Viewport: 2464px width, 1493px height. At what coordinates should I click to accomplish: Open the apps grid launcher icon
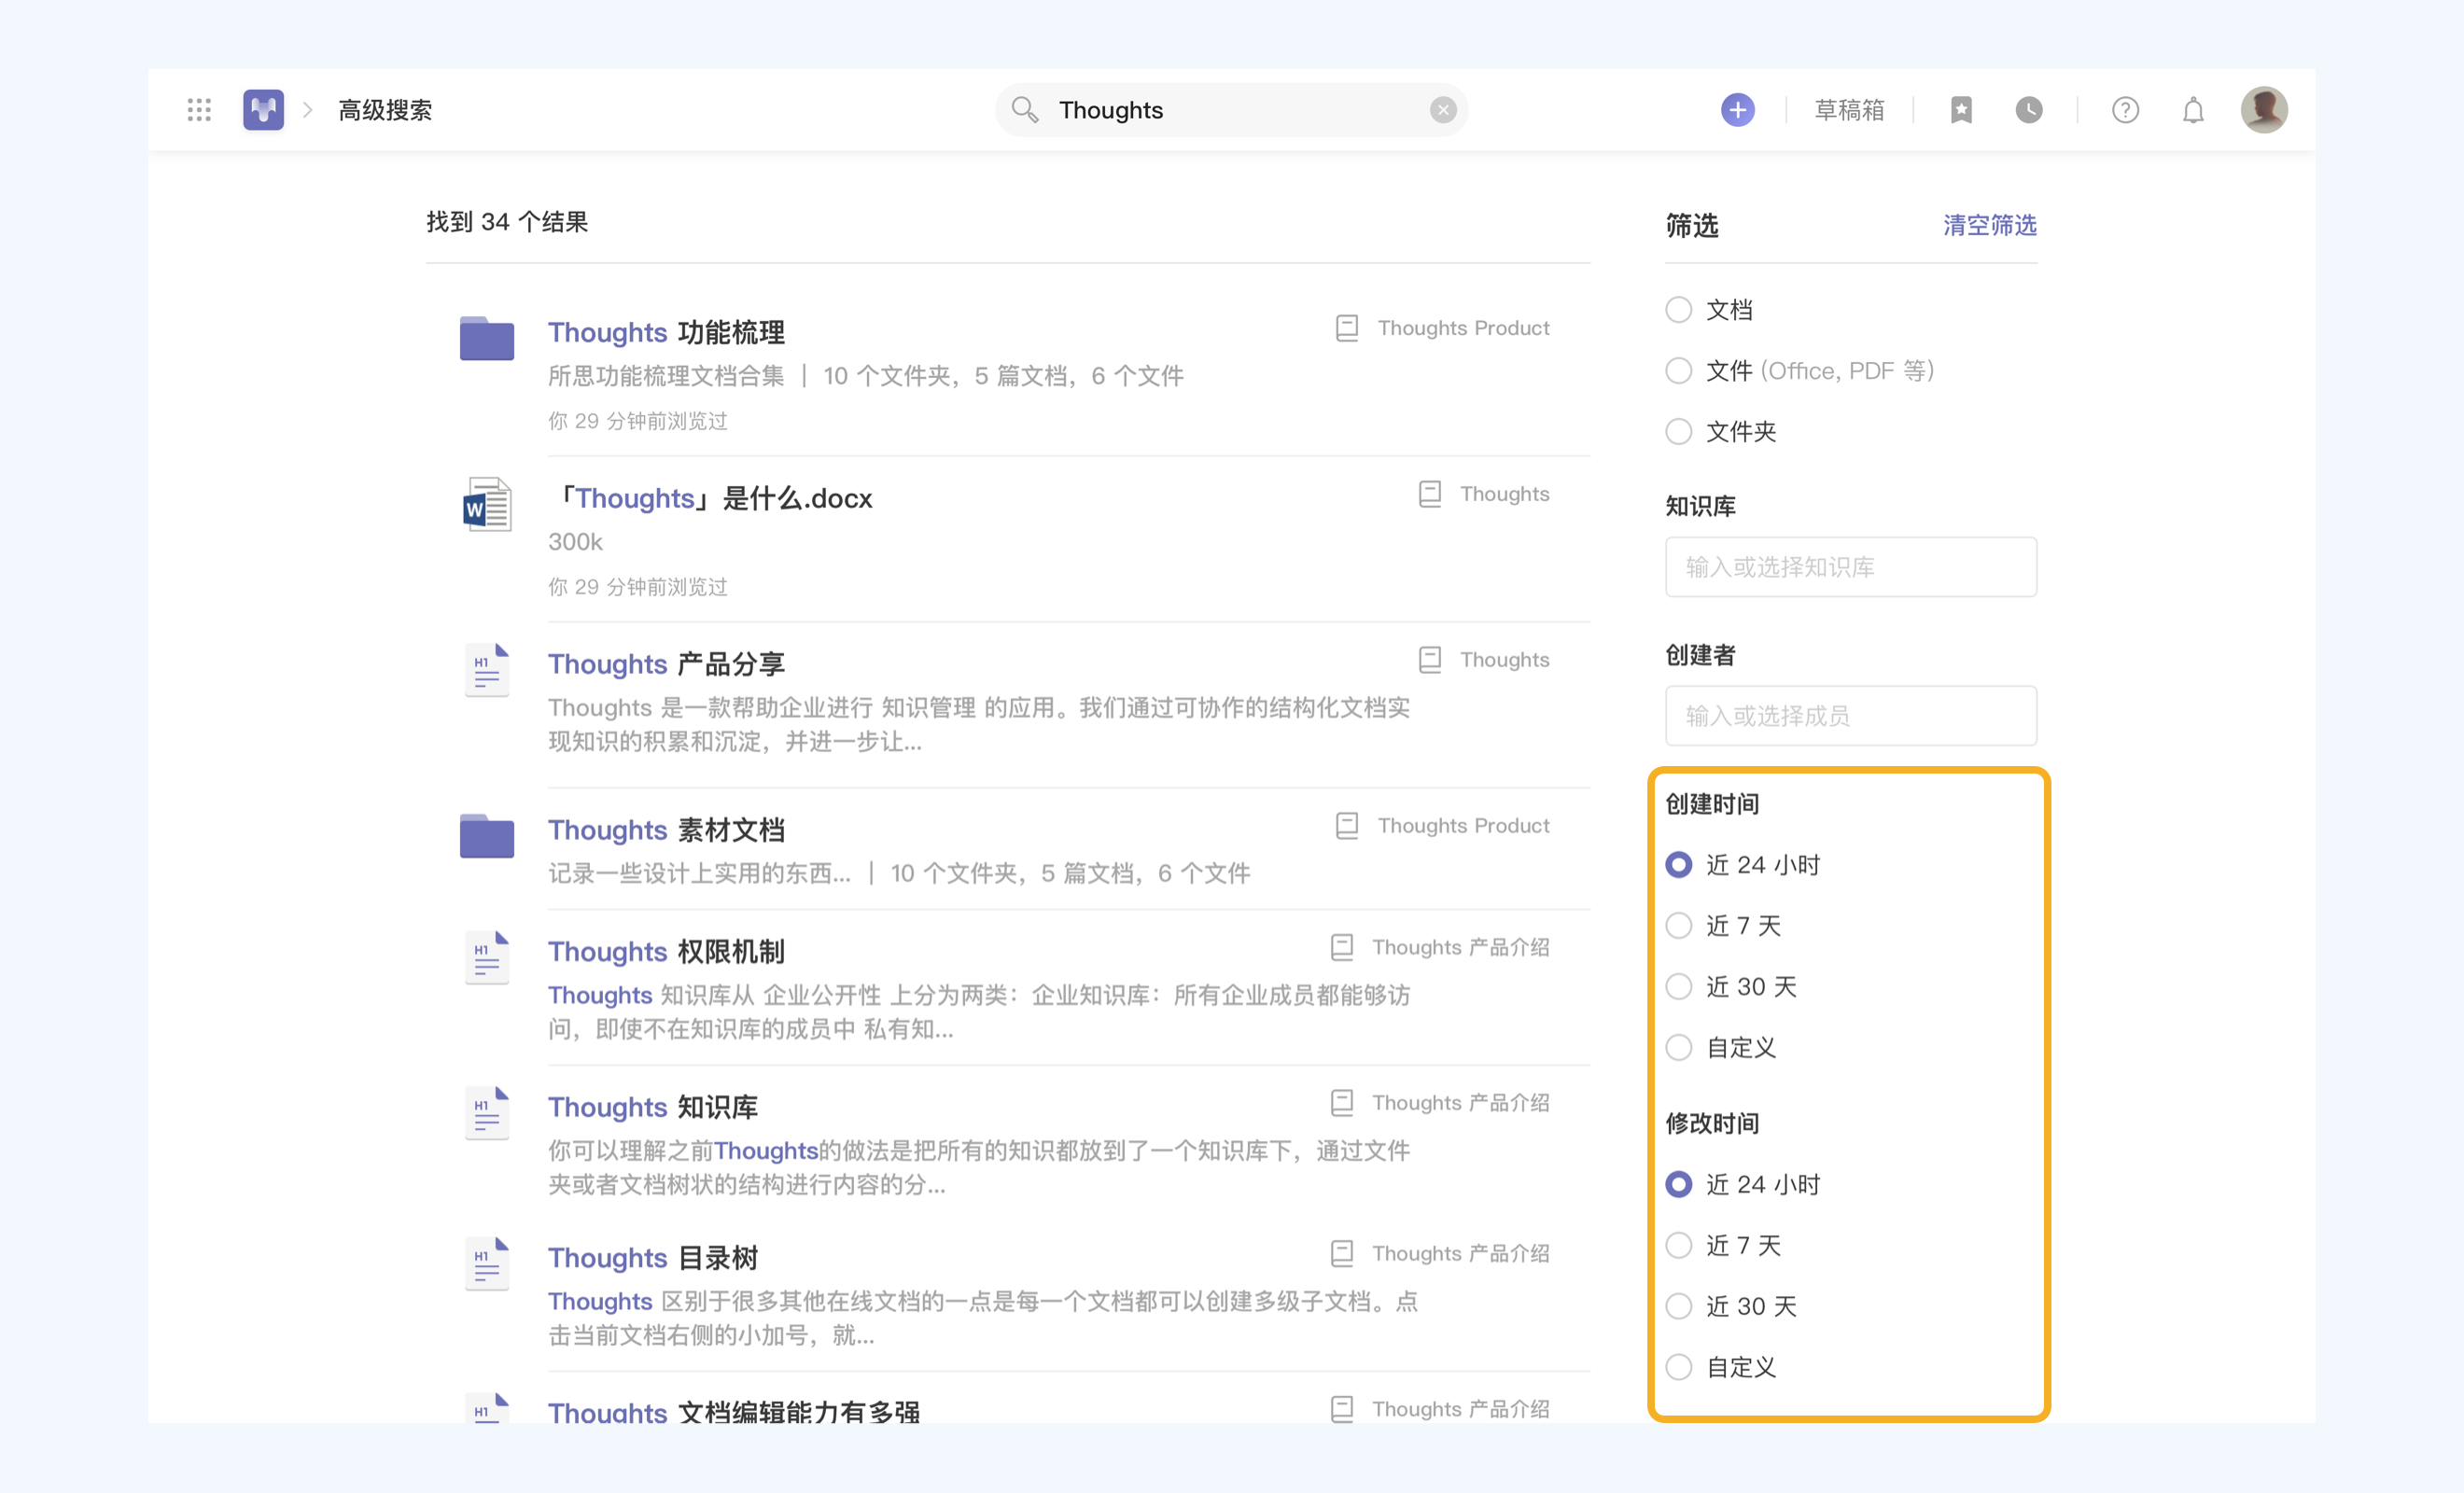click(199, 110)
